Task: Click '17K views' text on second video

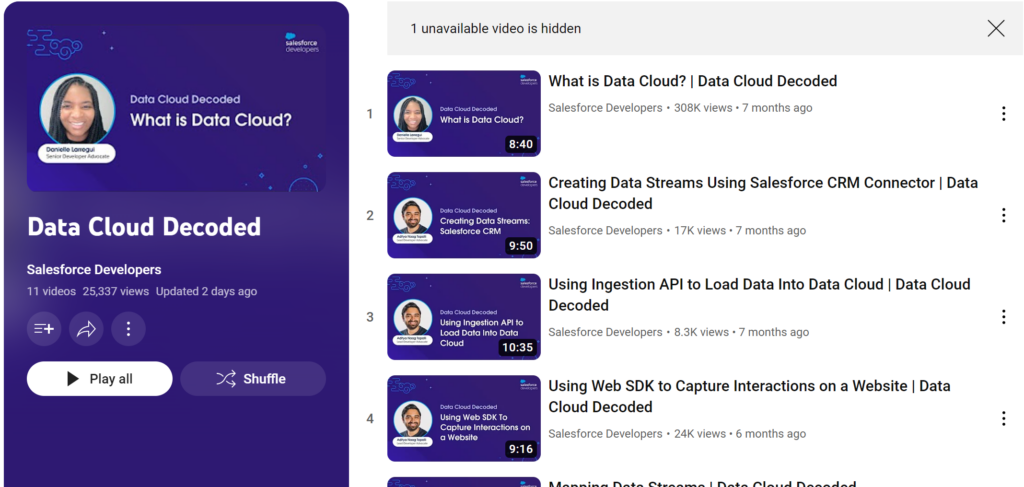Action: coord(699,230)
